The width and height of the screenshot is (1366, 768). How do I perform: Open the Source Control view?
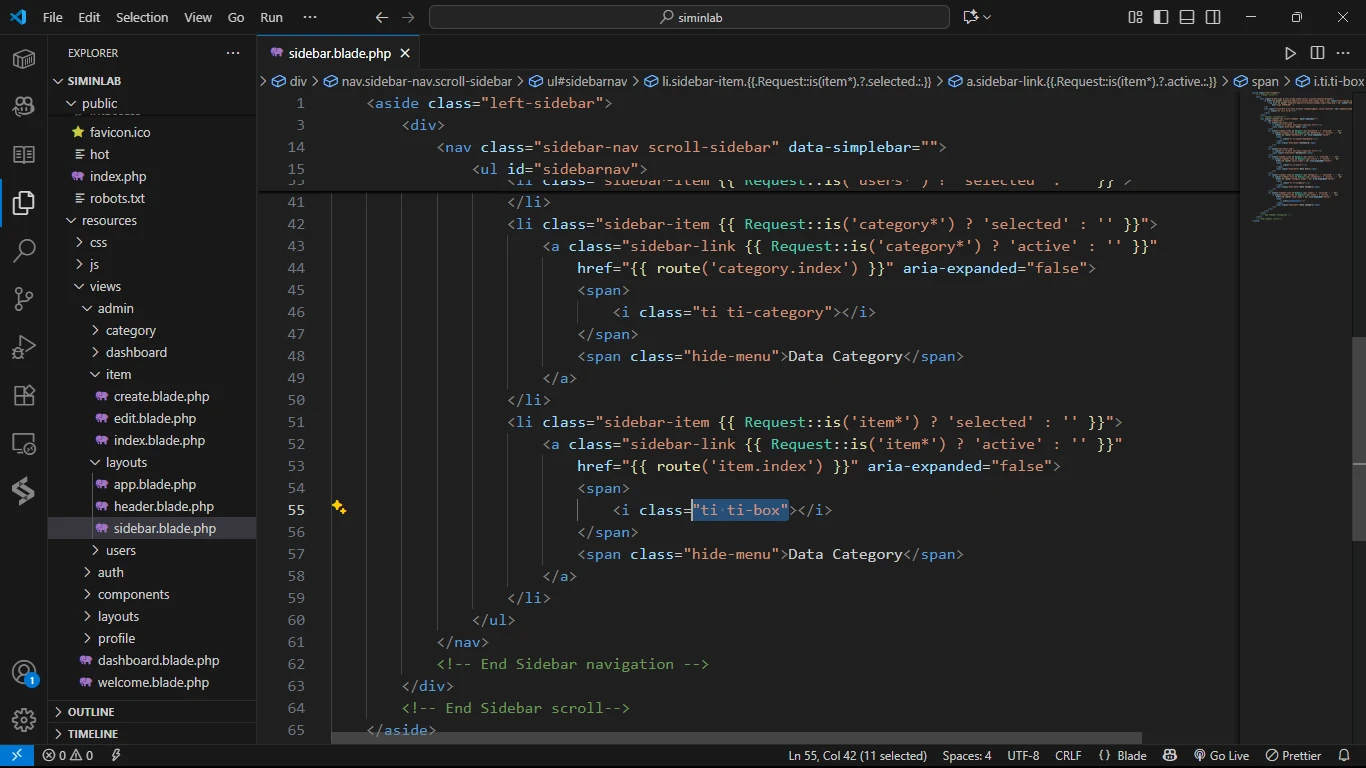24,298
